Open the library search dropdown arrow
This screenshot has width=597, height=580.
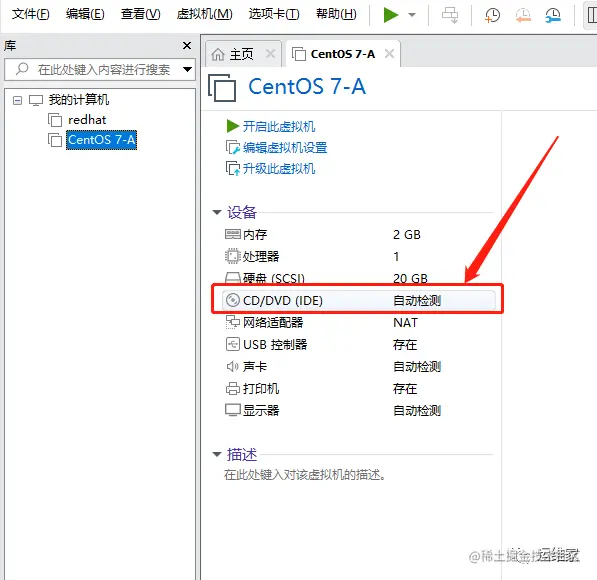click(187, 69)
